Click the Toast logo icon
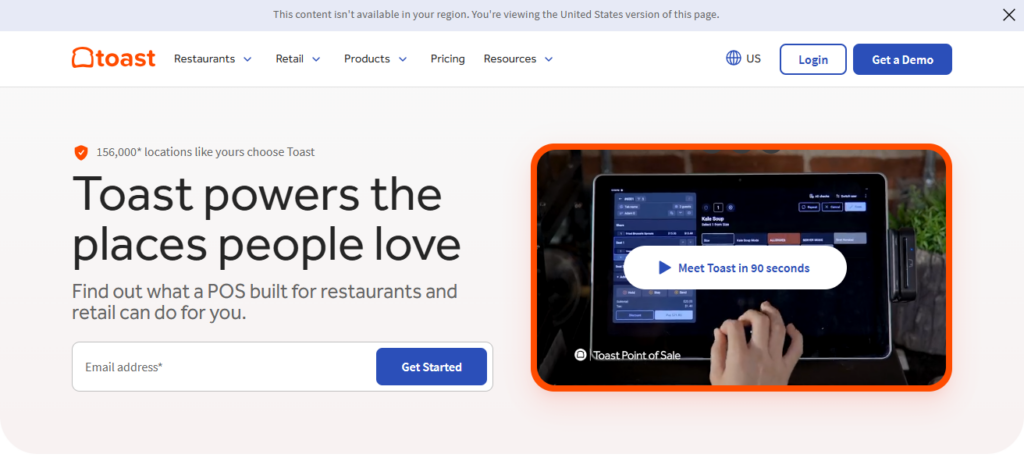1024x468 pixels. (x=82, y=58)
